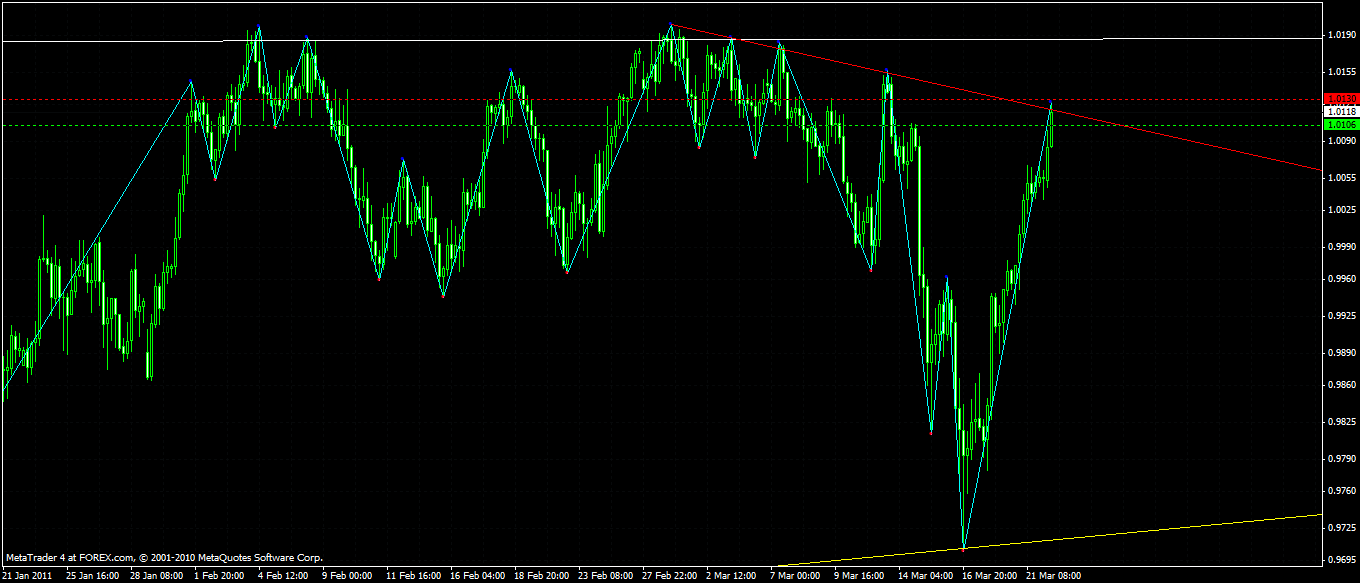1360x583 pixels.
Task: Click the 0.9960 price scale label
Action: pos(1341,279)
